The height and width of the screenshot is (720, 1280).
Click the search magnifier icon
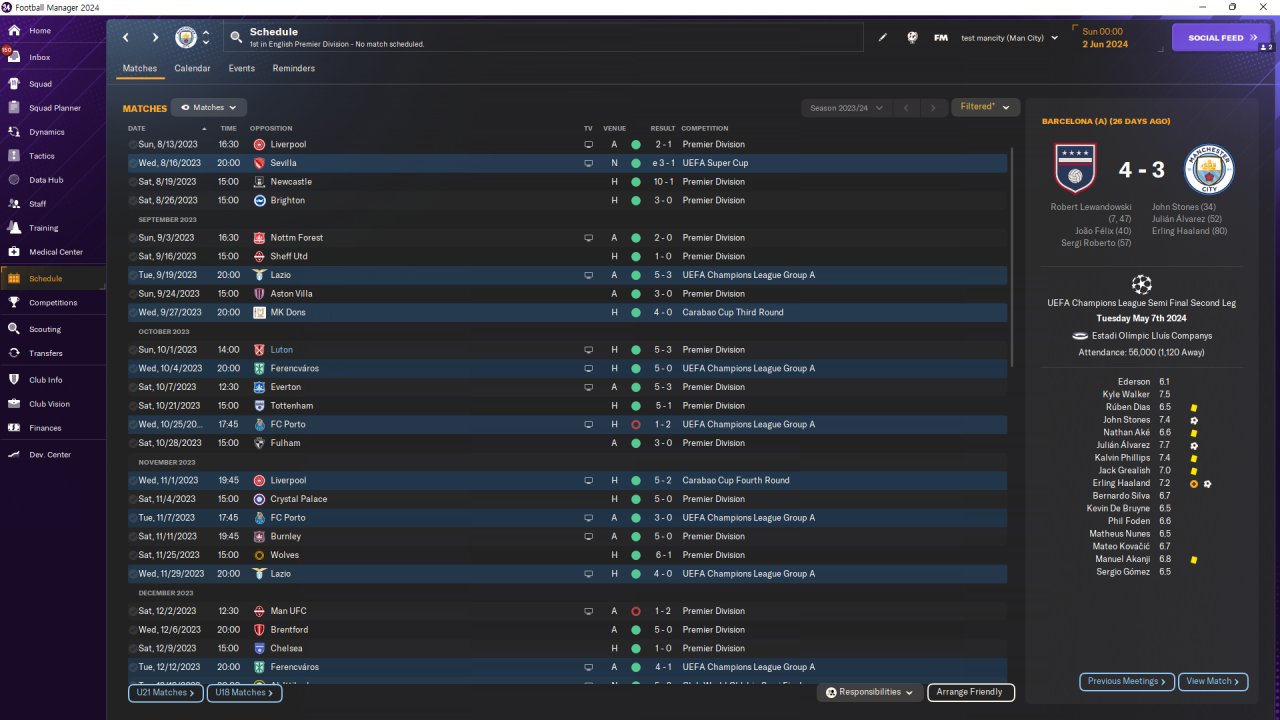coord(236,38)
